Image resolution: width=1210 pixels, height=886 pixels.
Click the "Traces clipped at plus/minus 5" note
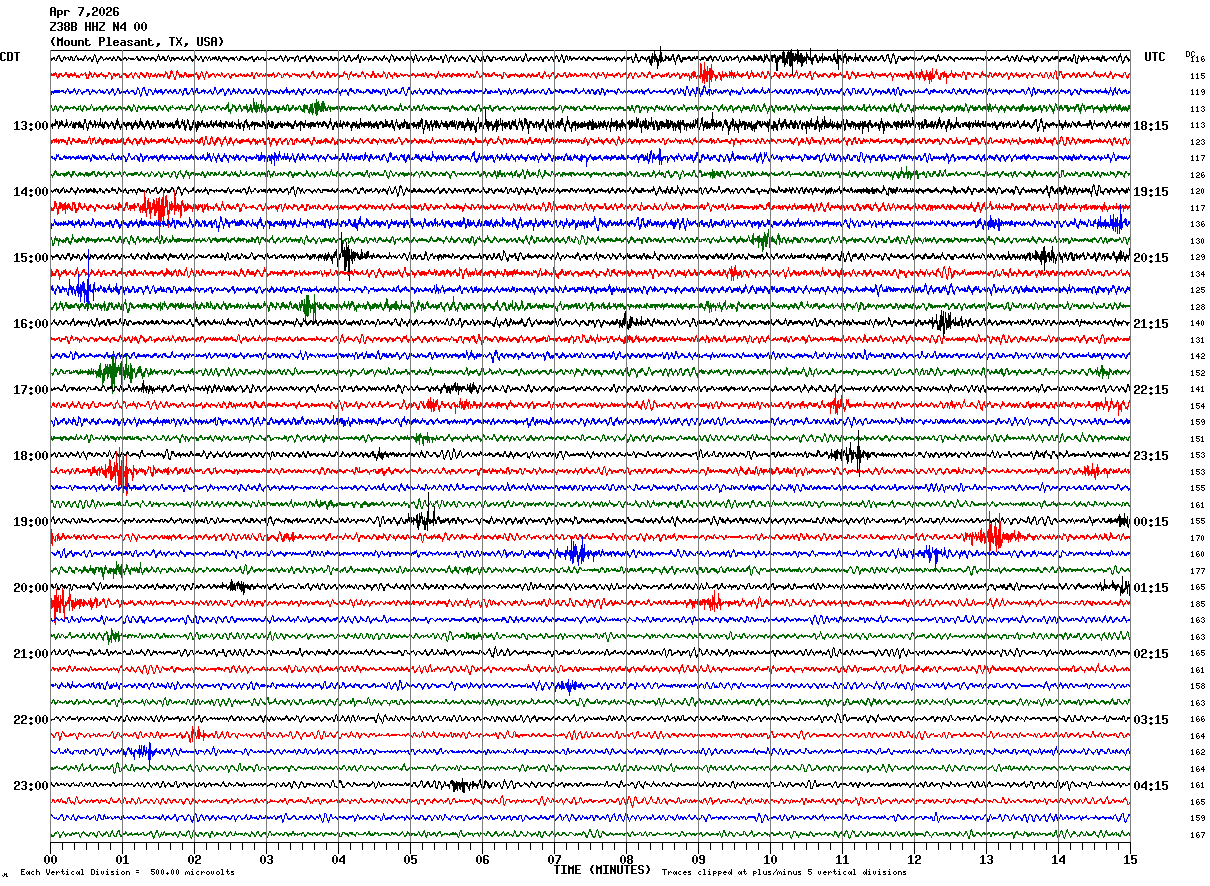tap(784, 873)
